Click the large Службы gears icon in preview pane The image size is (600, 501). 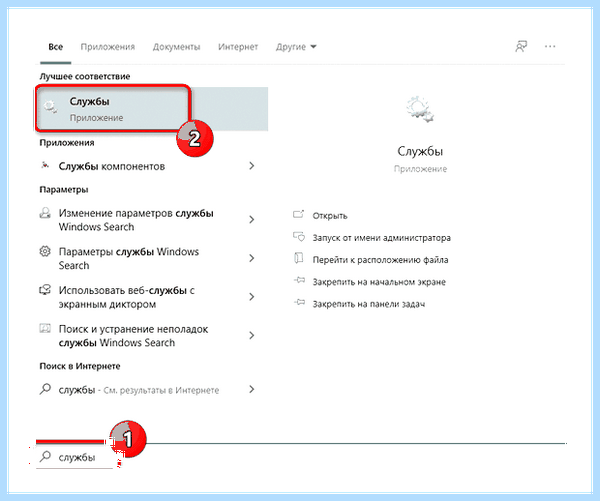[420, 109]
